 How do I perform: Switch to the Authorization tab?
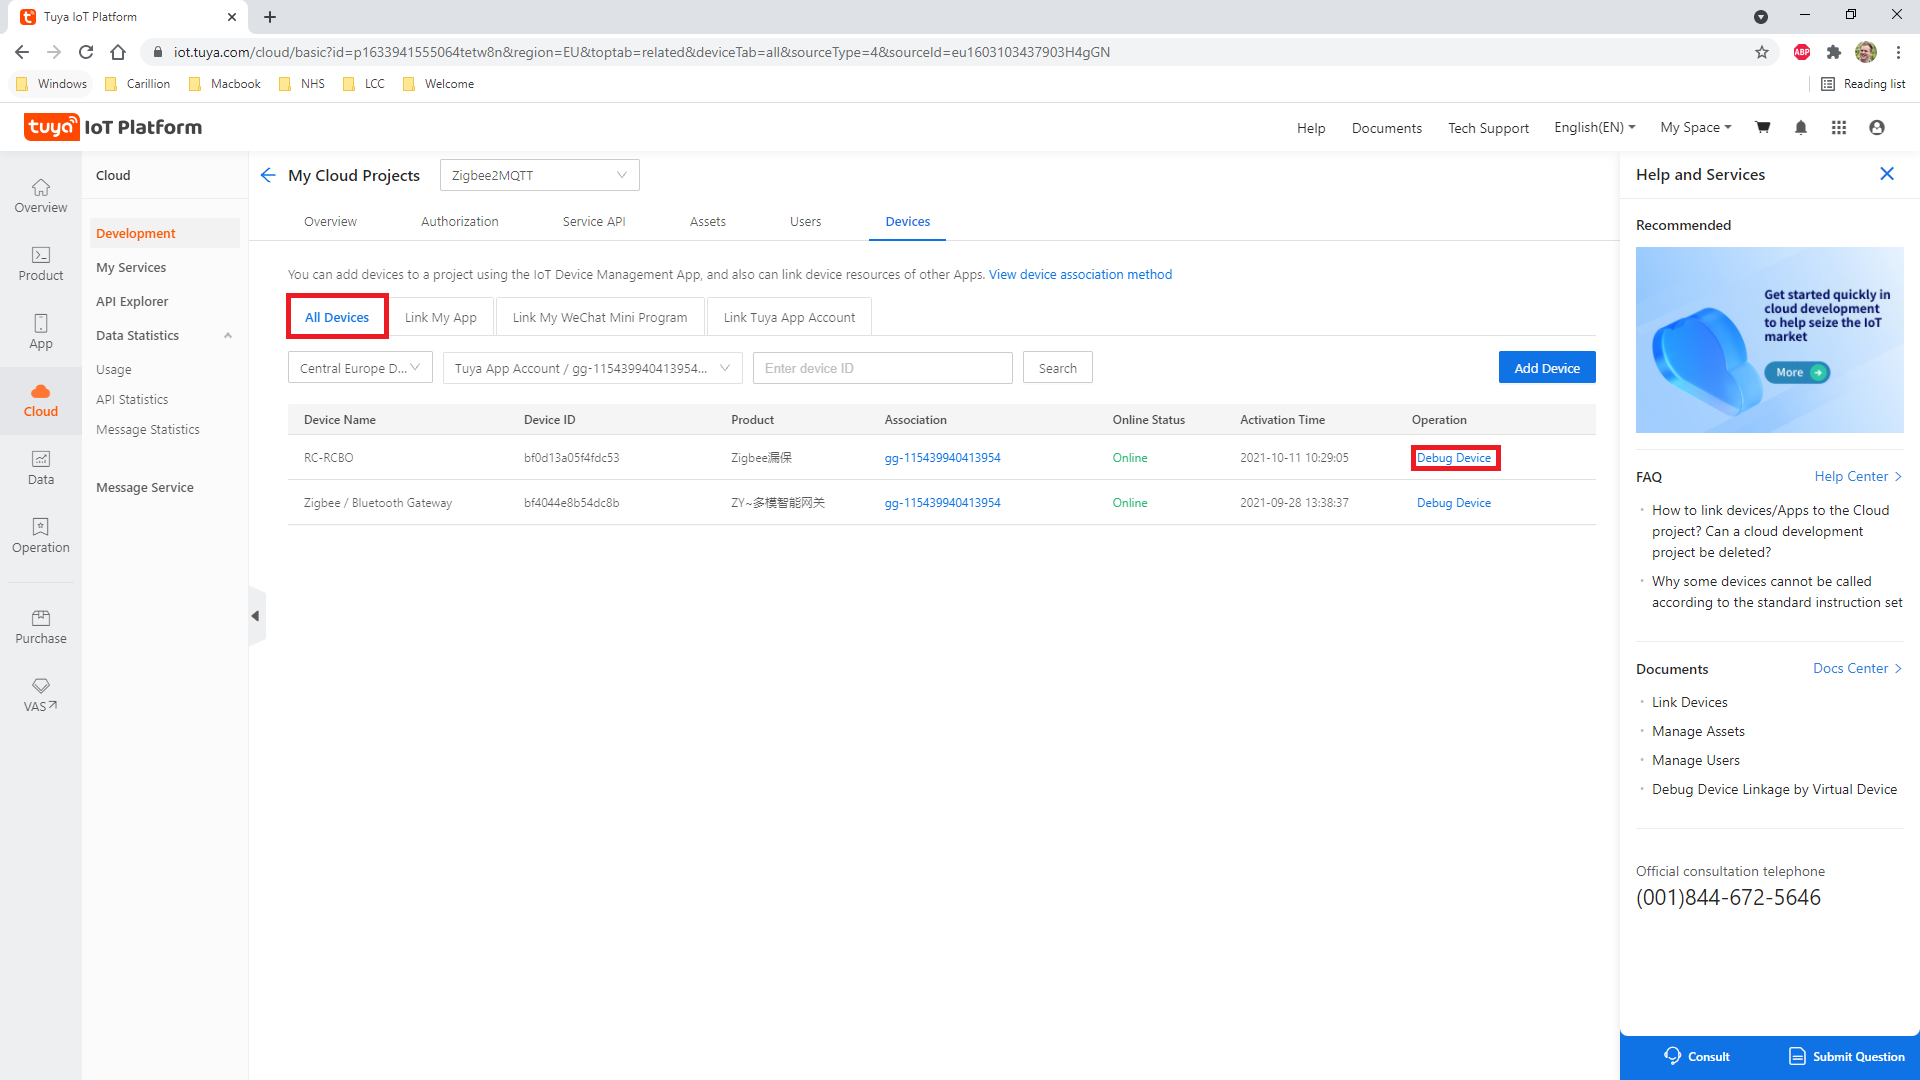point(460,221)
